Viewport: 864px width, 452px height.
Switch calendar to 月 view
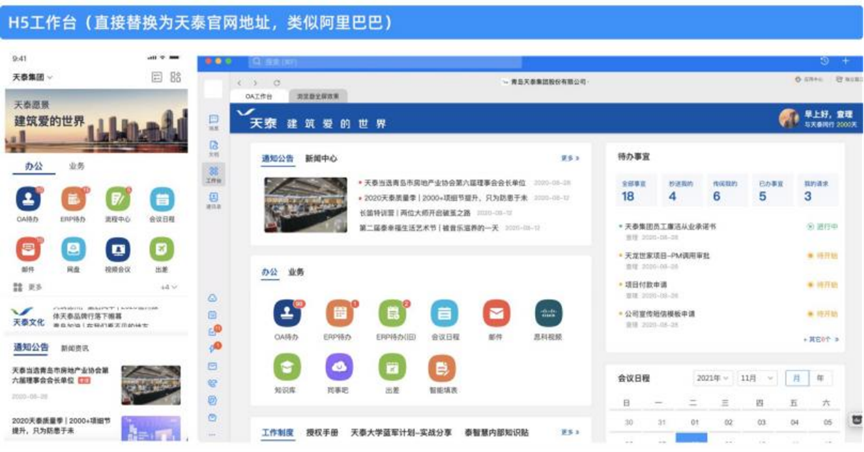pos(797,378)
